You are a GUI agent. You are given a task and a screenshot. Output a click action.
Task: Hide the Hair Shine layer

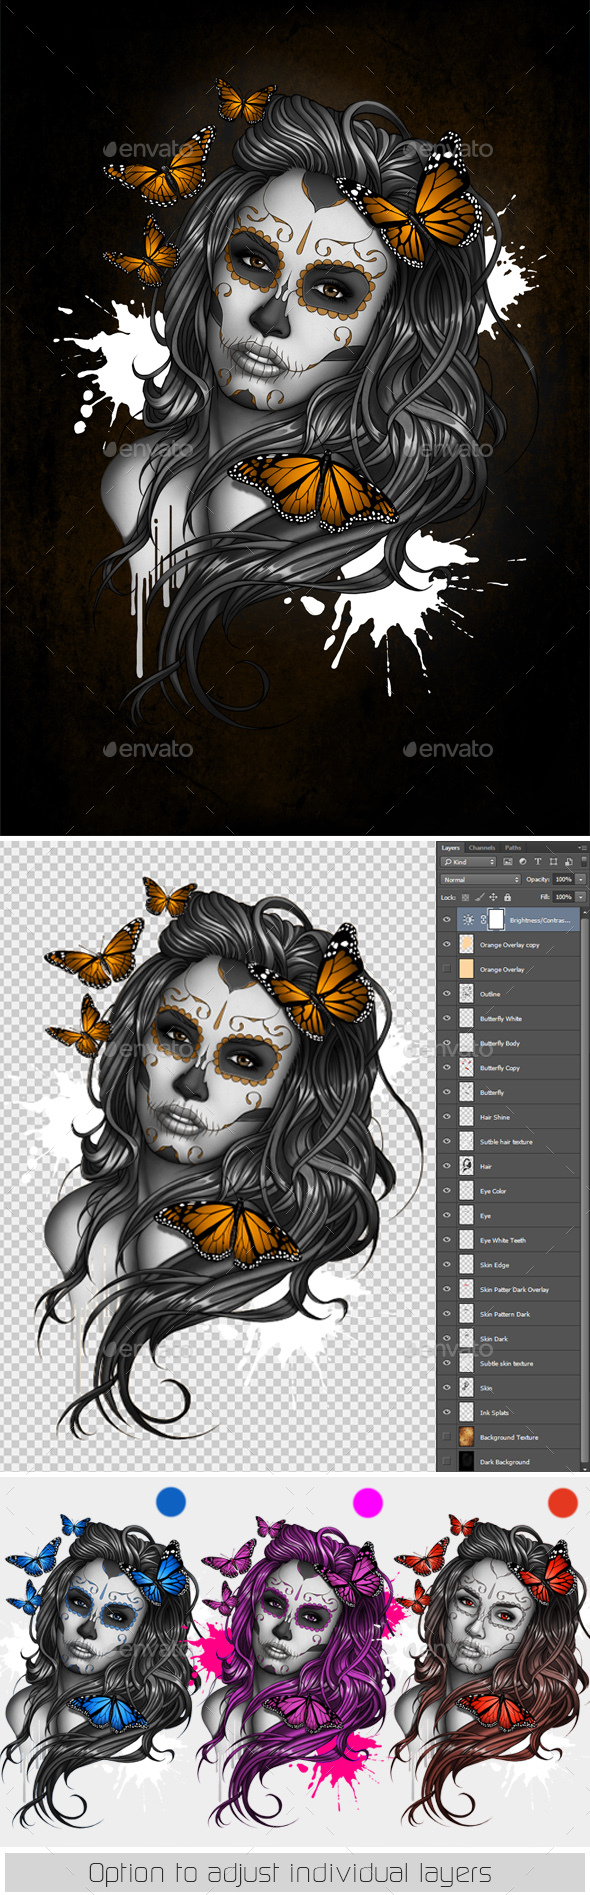[447, 1116]
